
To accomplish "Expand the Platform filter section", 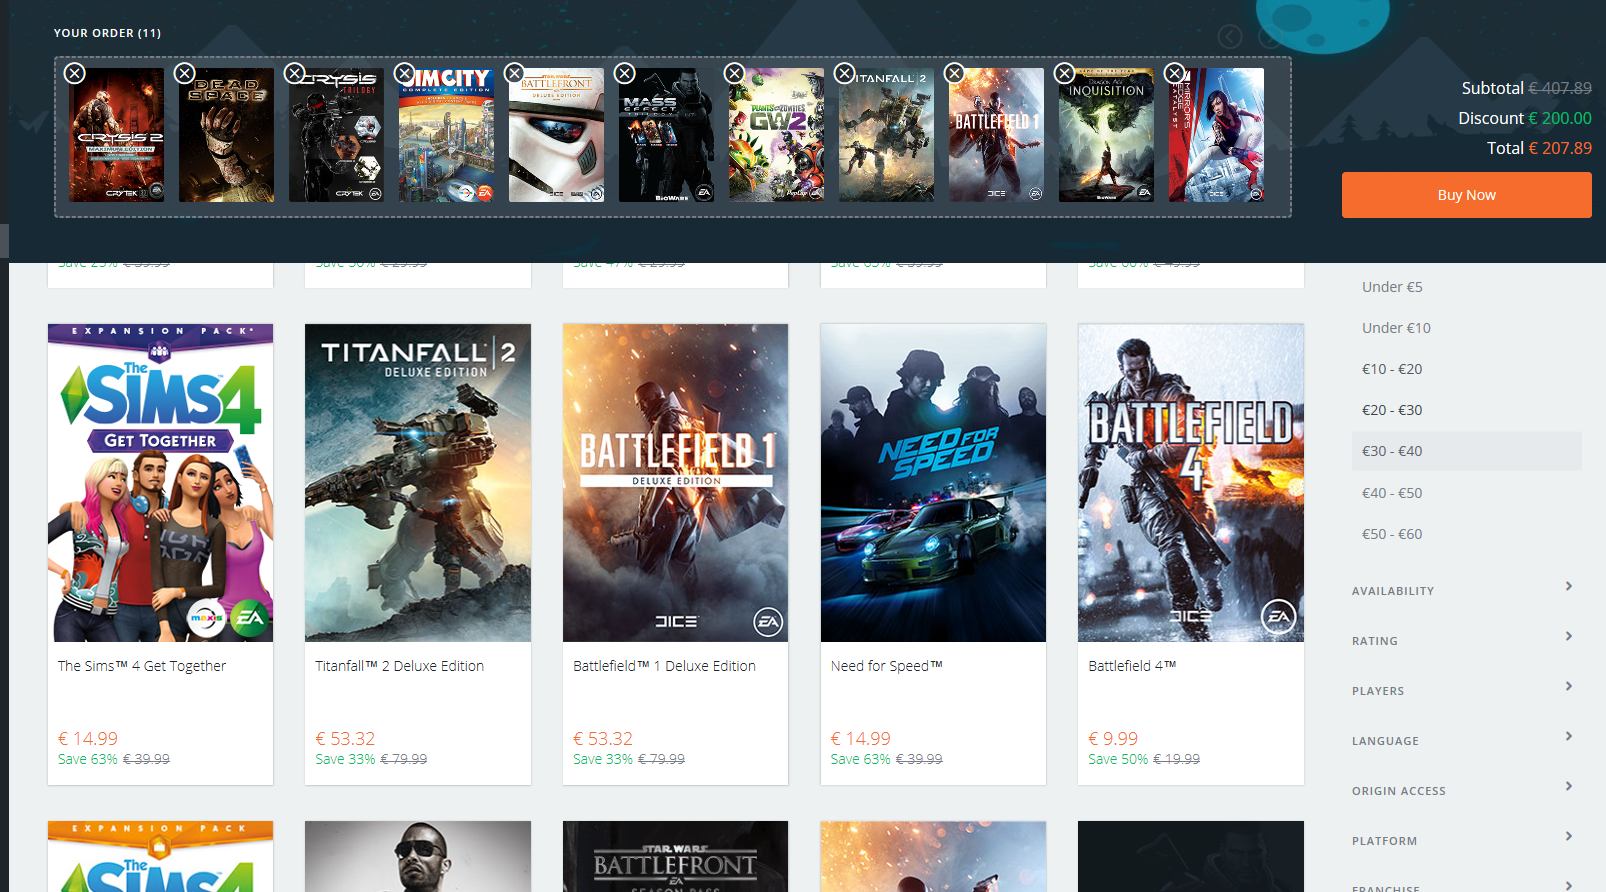I will [x=1464, y=839].
